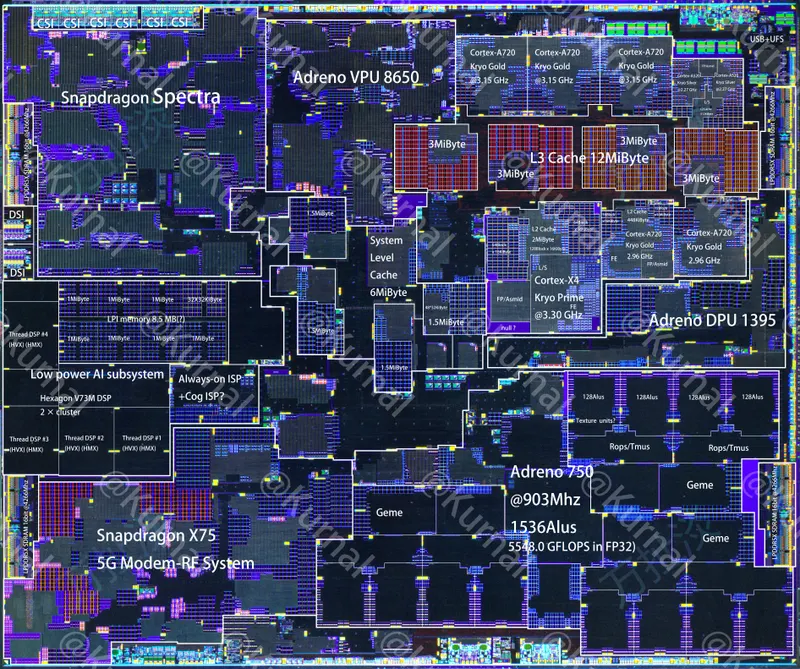
Task: Click the "@903Mhz" GPU clock text
Action: tap(545, 499)
